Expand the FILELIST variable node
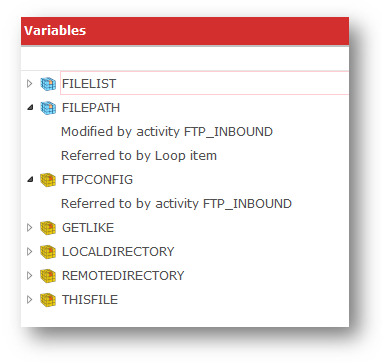Screen dimensions: 382x363 point(30,83)
